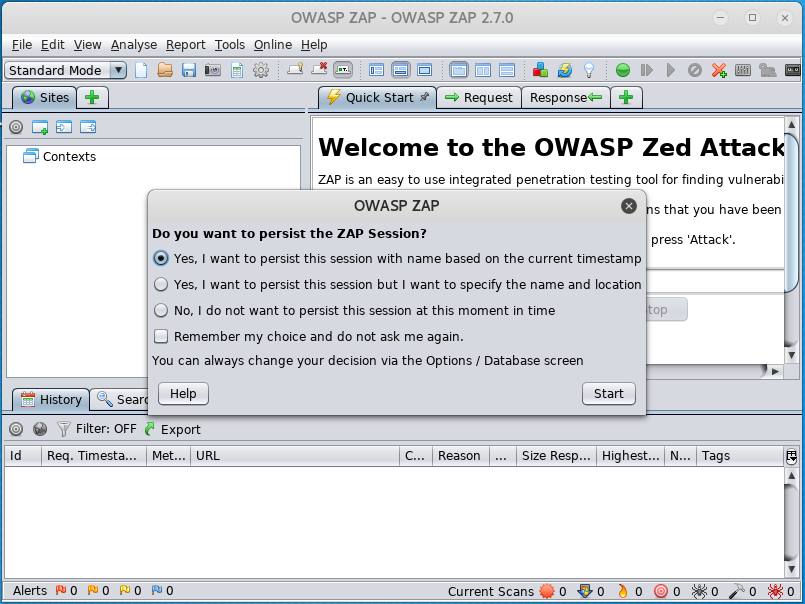This screenshot has height=604, width=805.
Task: Add a custom HTTP break point icon
Action: coord(719,70)
